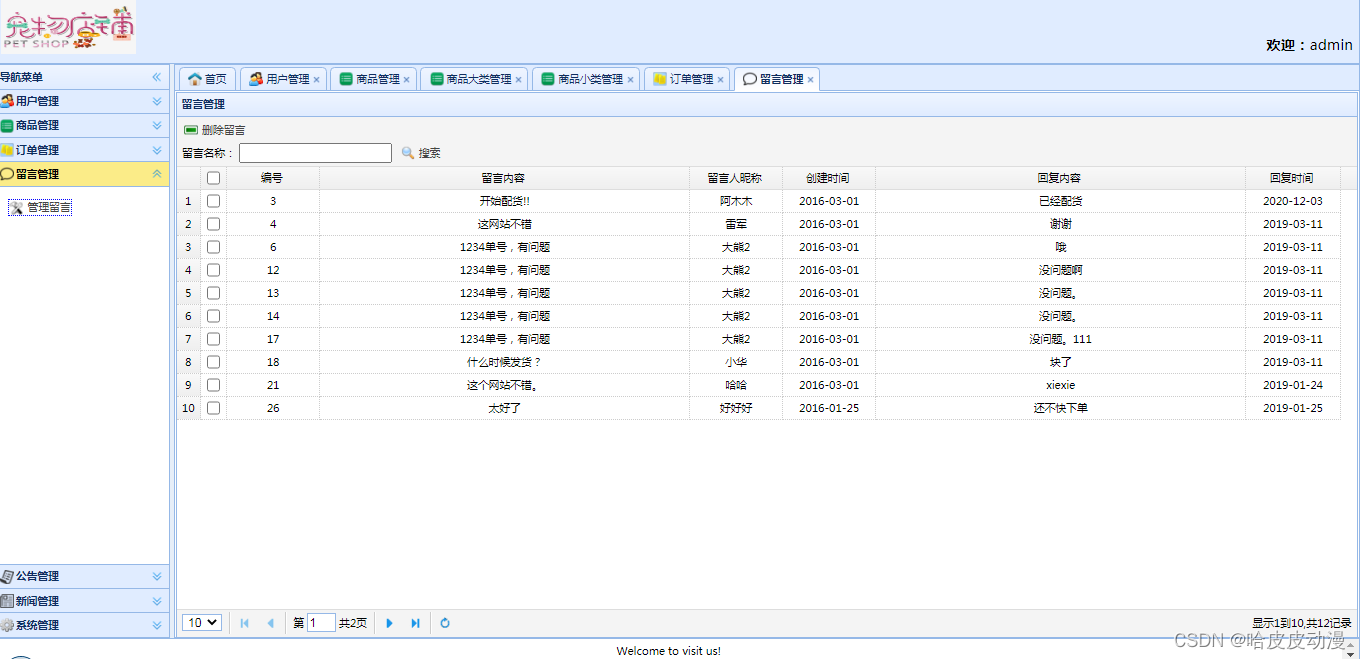Sort by the 留言内容 column header
Screen dimensions: 1360x659
pyautogui.click(x=503, y=178)
